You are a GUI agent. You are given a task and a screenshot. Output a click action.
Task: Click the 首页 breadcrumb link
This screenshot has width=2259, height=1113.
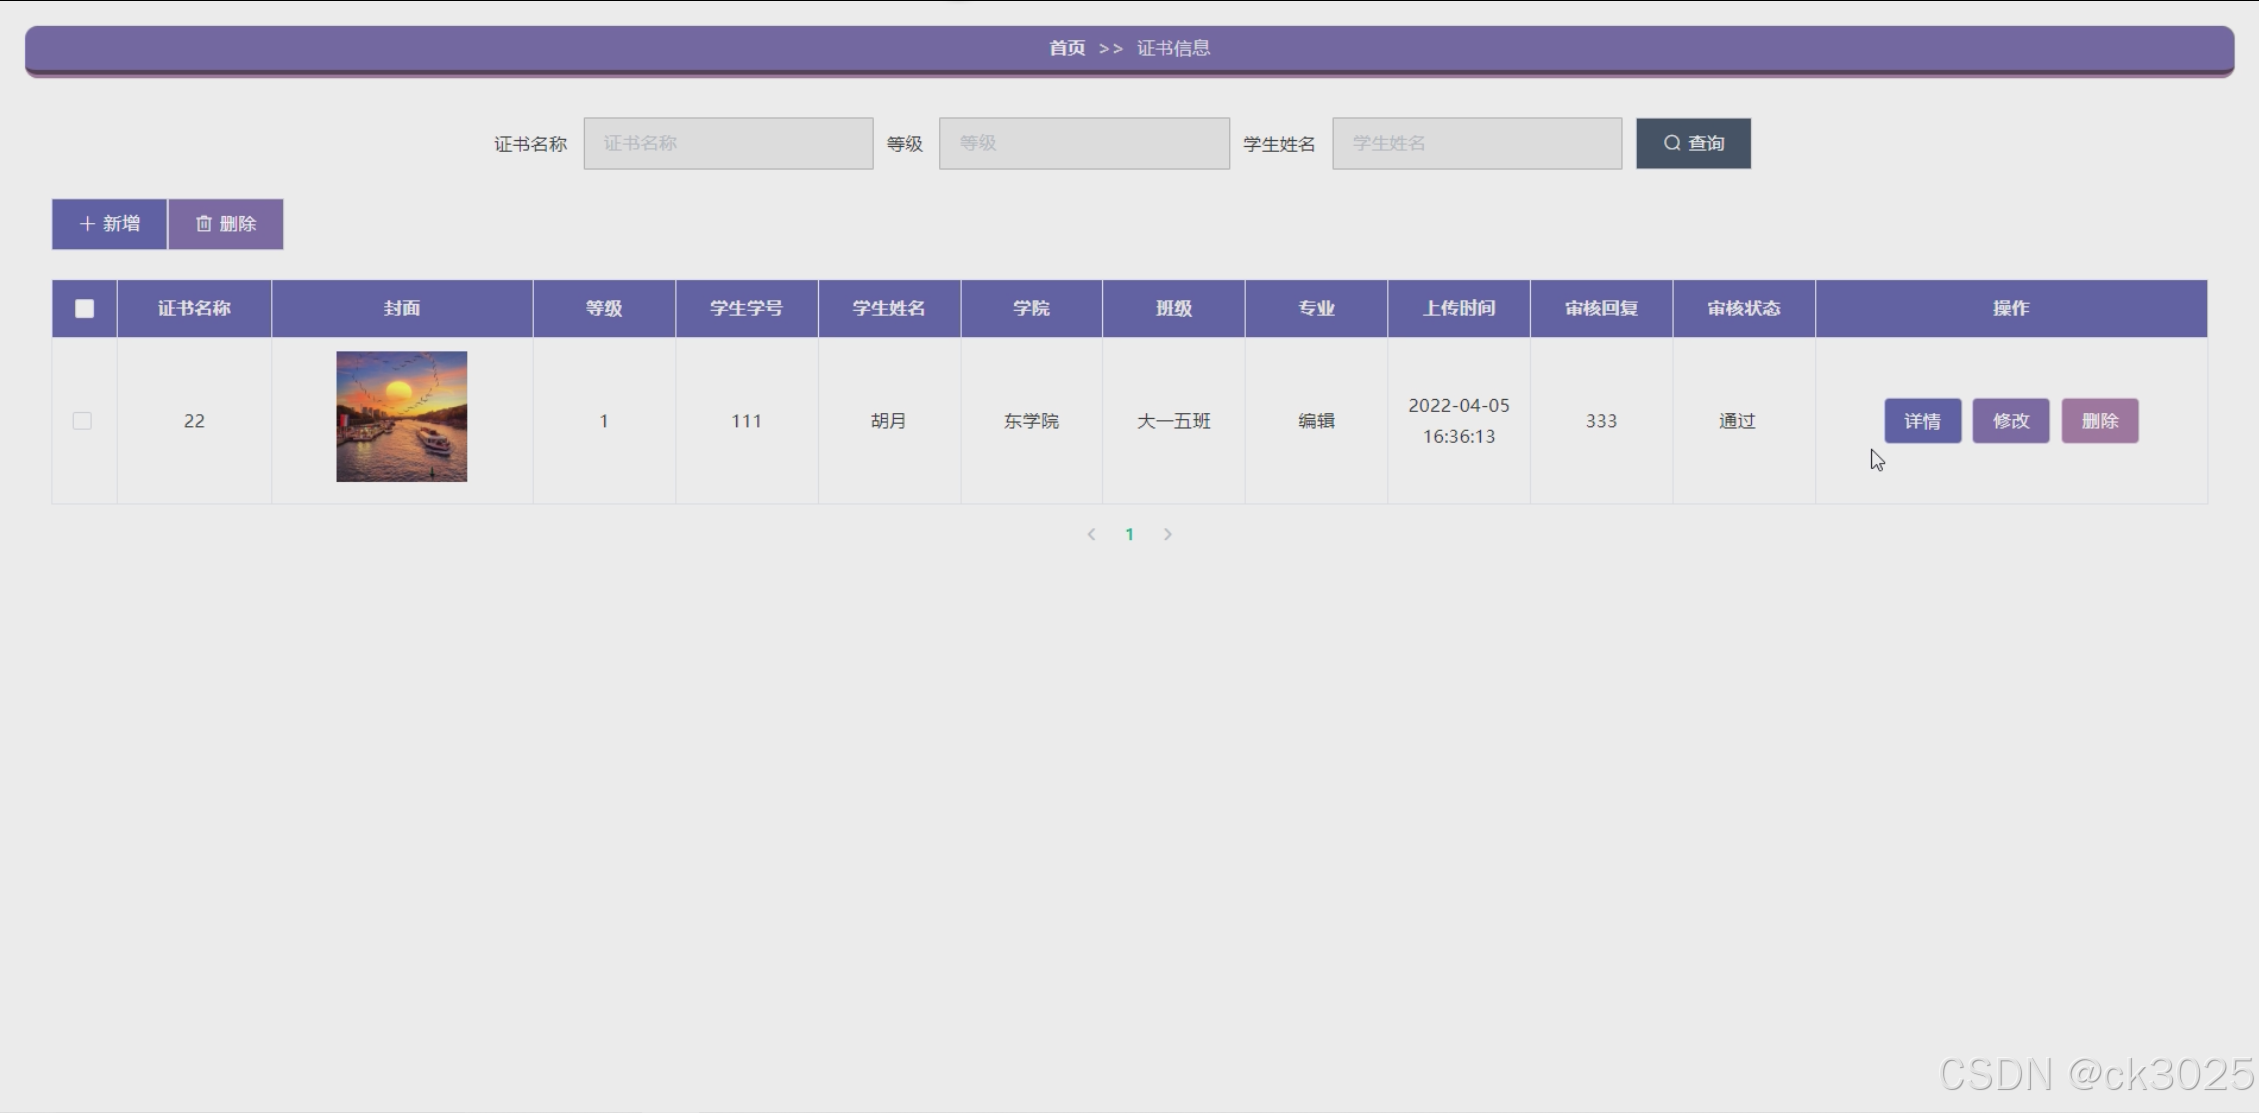(x=1066, y=48)
